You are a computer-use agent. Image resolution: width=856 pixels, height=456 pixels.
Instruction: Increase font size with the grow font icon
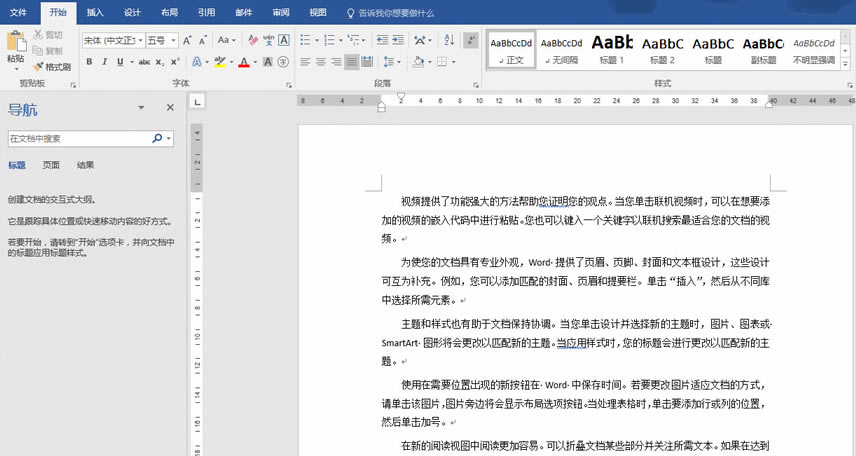tap(187, 40)
